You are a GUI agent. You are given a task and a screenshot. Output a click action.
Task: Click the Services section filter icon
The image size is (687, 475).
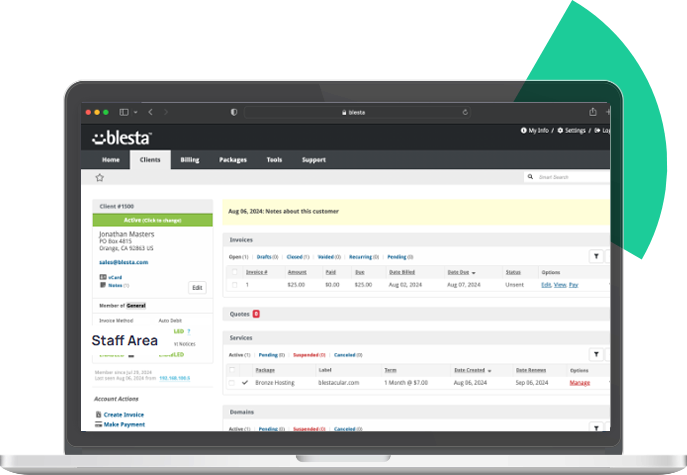point(596,354)
